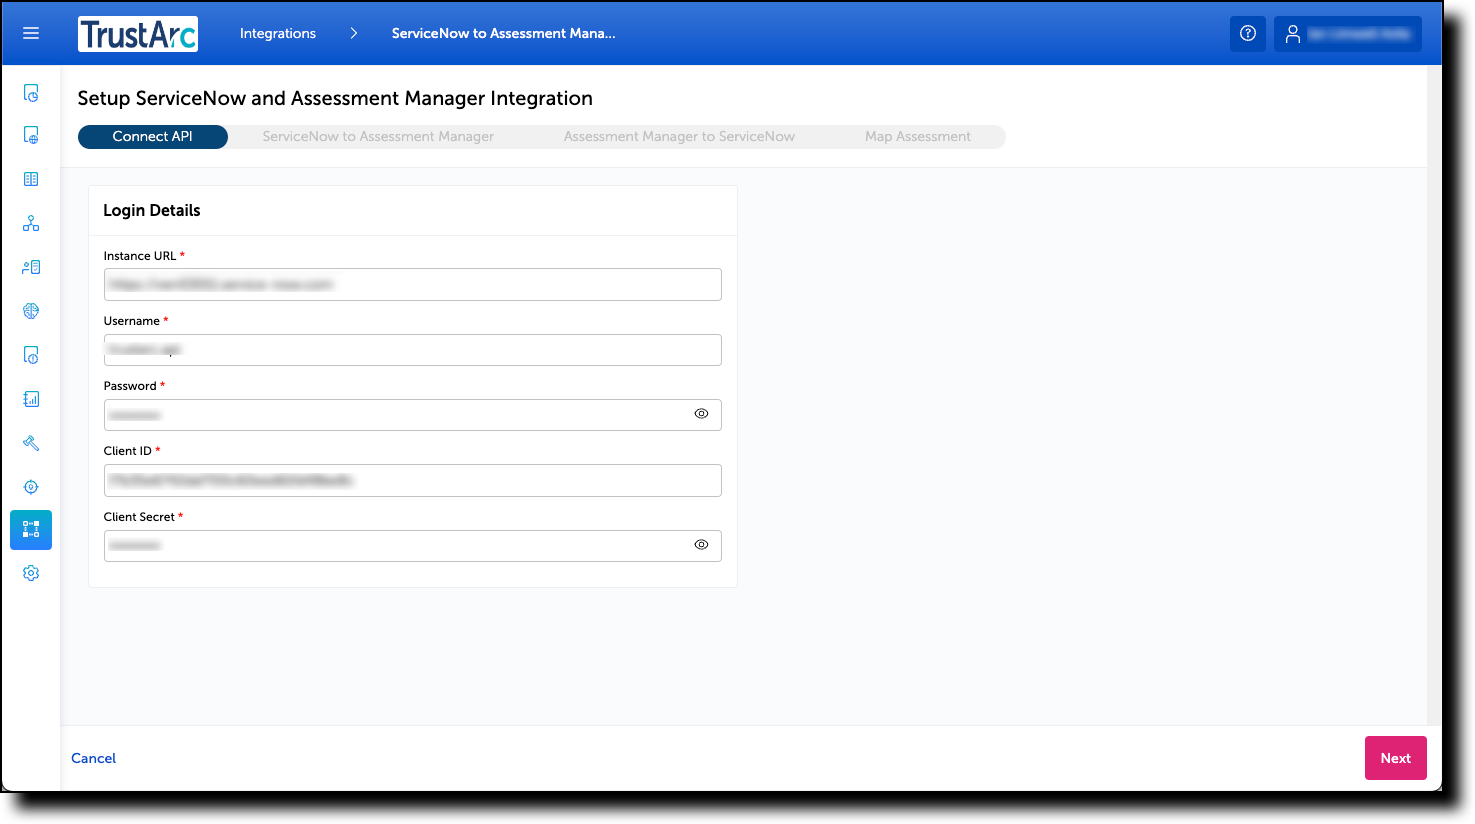Click the gavel compliance icon in sidebar
Image resolution: width=1475 pixels, height=824 pixels.
[30, 442]
